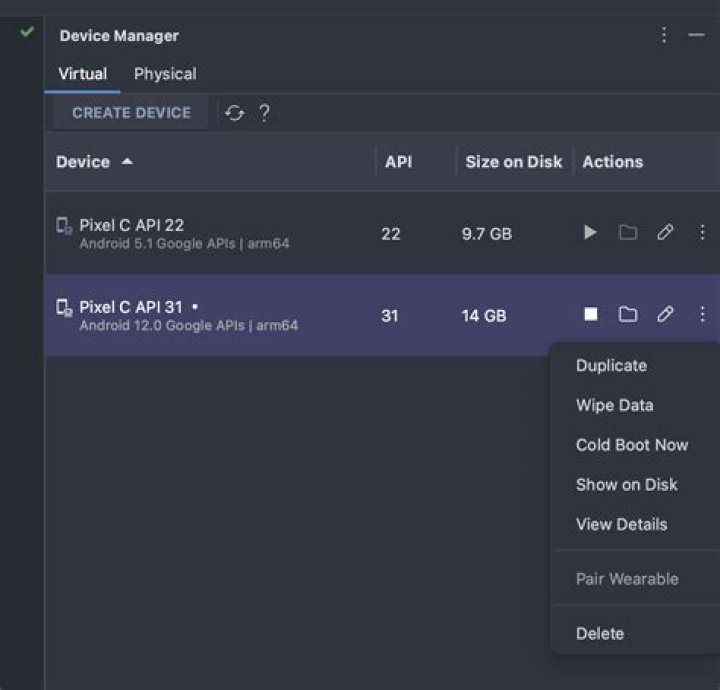
Task: Select Cold Boot Now menu entry
Action: [x=632, y=445]
